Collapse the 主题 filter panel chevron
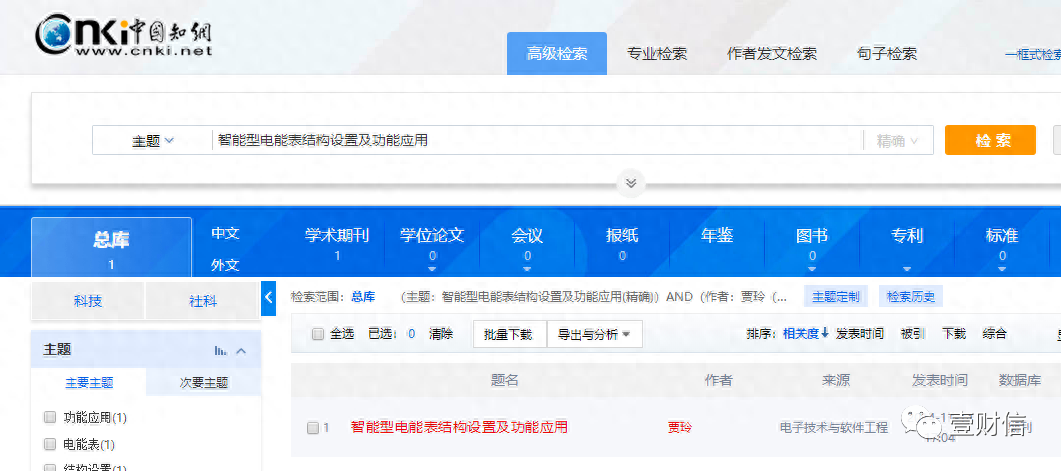The height and width of the screenshot is (471, 1061). [241, 351]
